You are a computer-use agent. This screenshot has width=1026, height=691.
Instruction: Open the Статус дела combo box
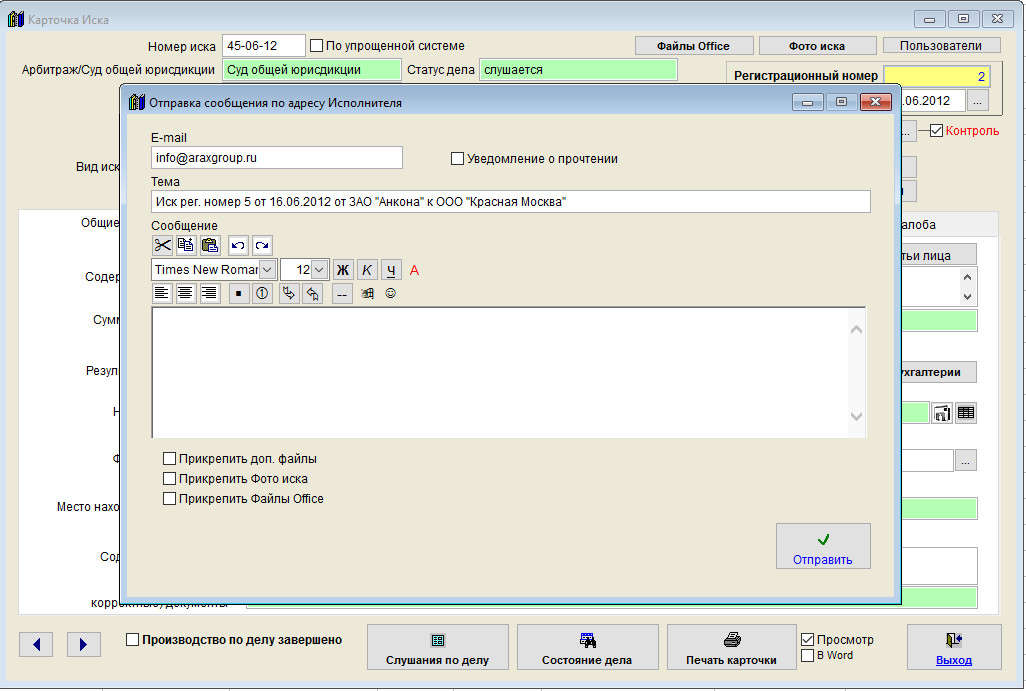click(x=577, y=70)
